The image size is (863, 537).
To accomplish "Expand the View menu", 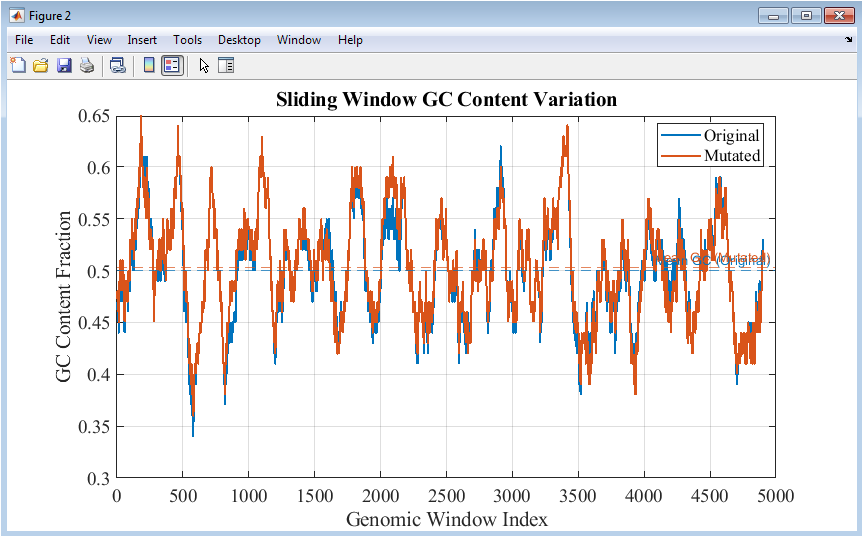I will click(x=99, y=40).
